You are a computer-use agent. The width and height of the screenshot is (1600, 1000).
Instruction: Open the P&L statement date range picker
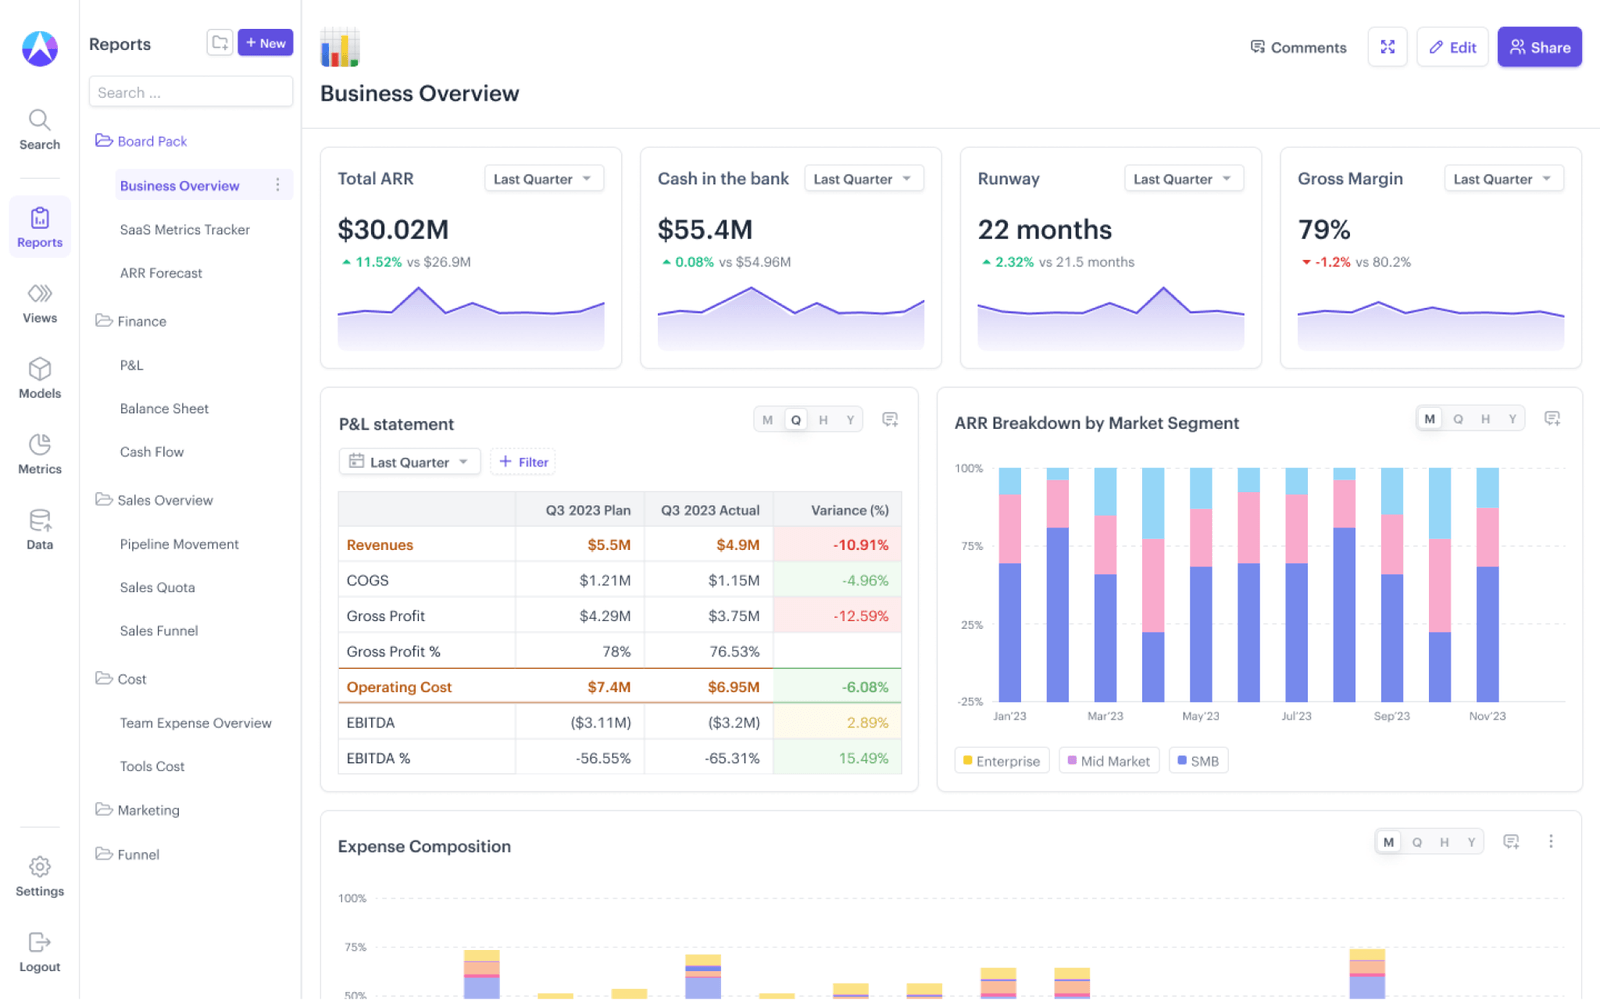tap(409, 461)
